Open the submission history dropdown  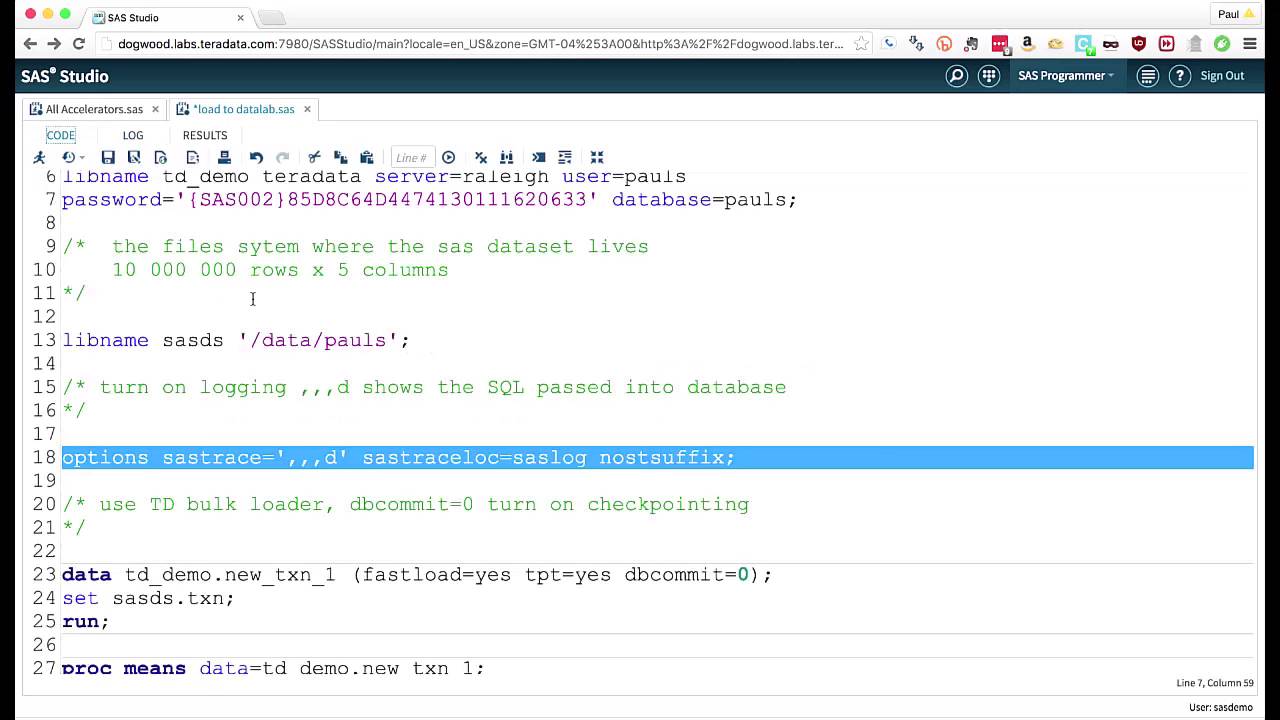pyautogui.click(x=73, y=157)
